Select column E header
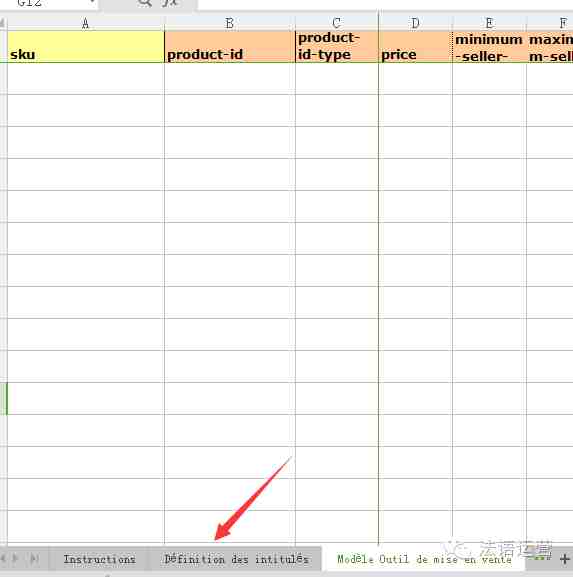 click(x=489, y=23)
